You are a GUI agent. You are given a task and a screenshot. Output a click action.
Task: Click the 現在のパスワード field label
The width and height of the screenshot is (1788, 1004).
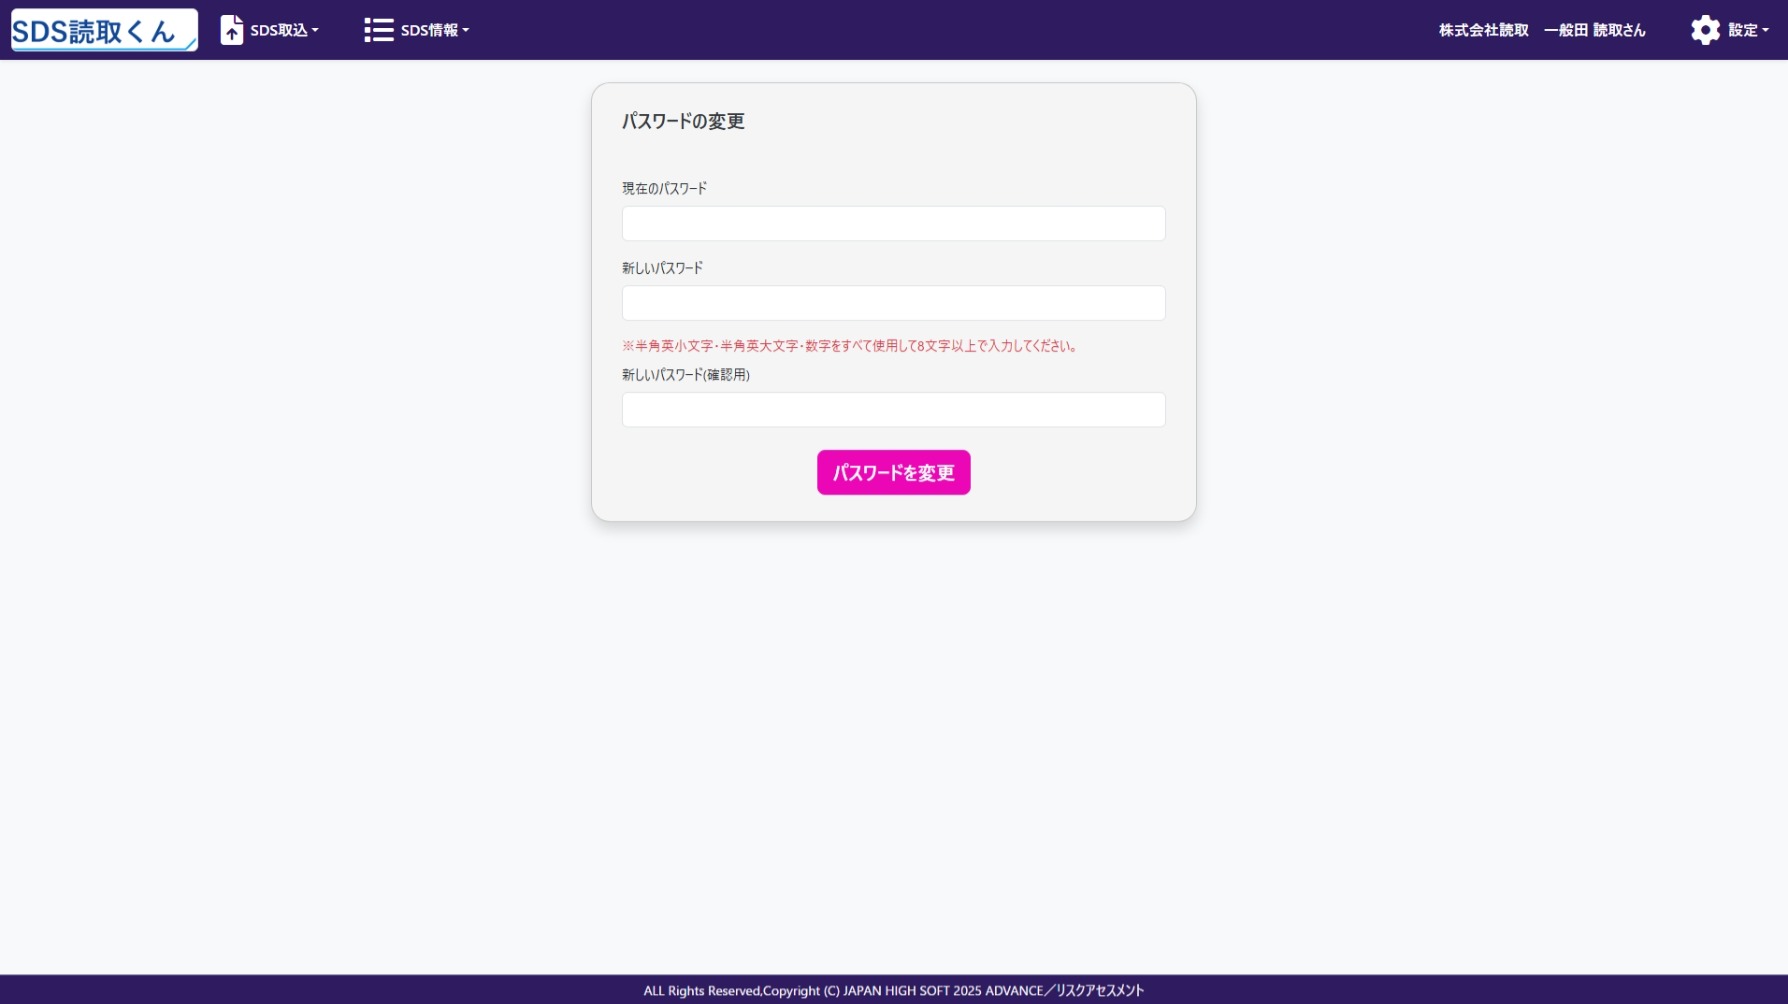pos(664,188)
